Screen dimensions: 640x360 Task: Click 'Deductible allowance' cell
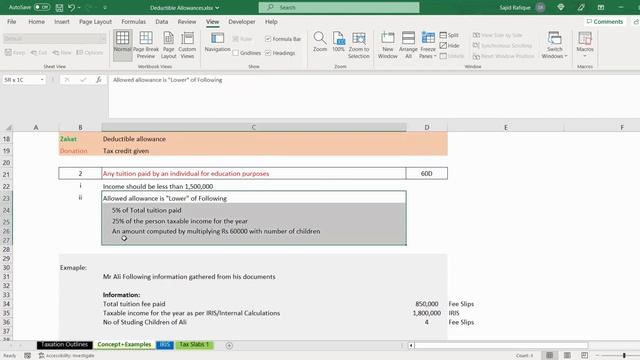[134, 139]
